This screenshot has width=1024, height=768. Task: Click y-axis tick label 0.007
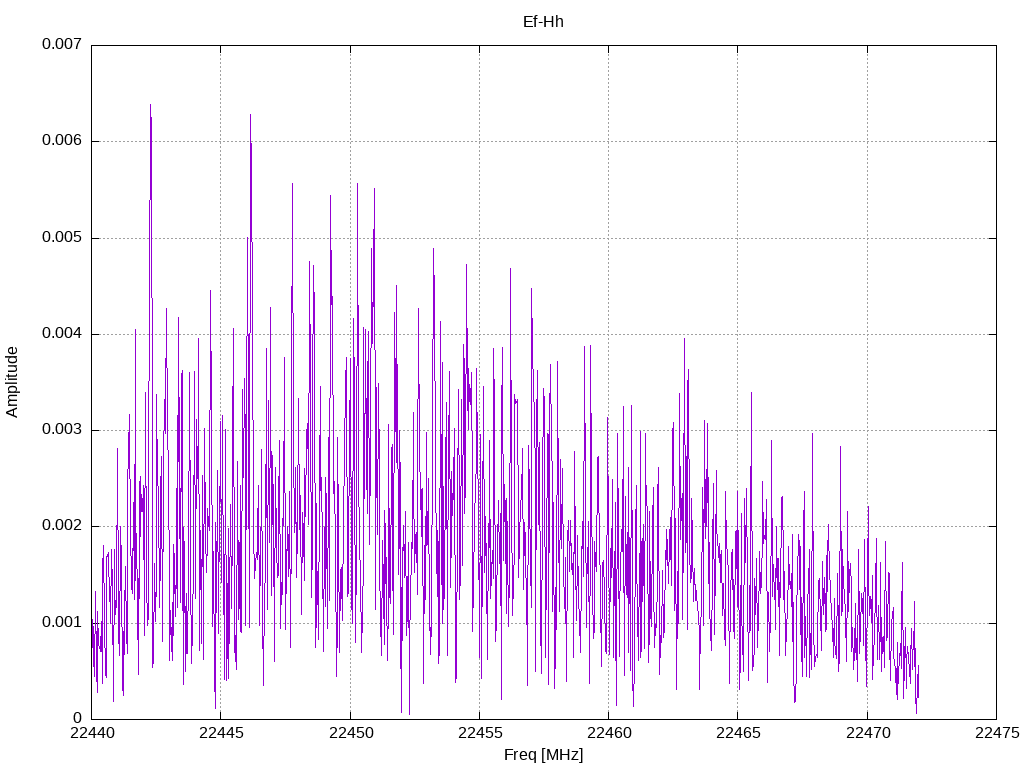62,44
